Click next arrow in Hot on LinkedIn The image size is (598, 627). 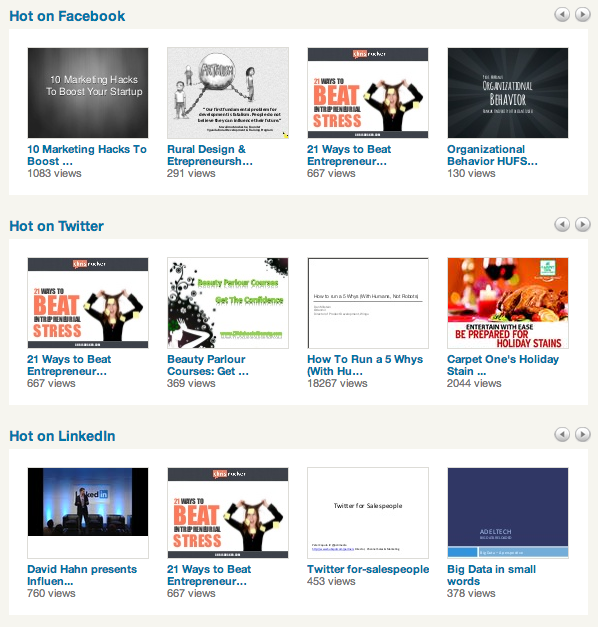(x=583, y=434)
